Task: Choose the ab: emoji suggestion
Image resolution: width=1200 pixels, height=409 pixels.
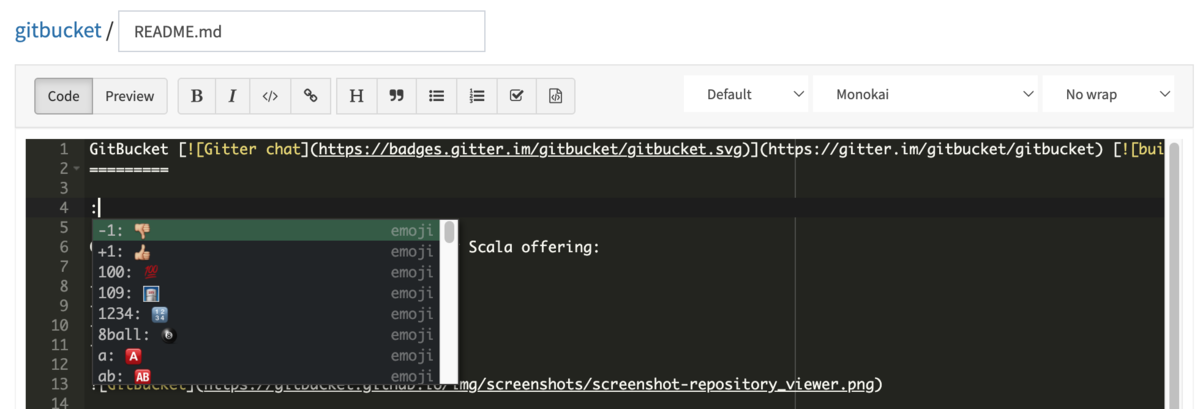Action: click(266, 376)
